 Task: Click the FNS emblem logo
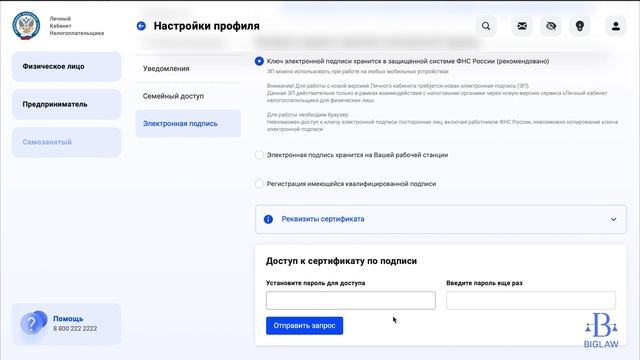click(26, 26)
